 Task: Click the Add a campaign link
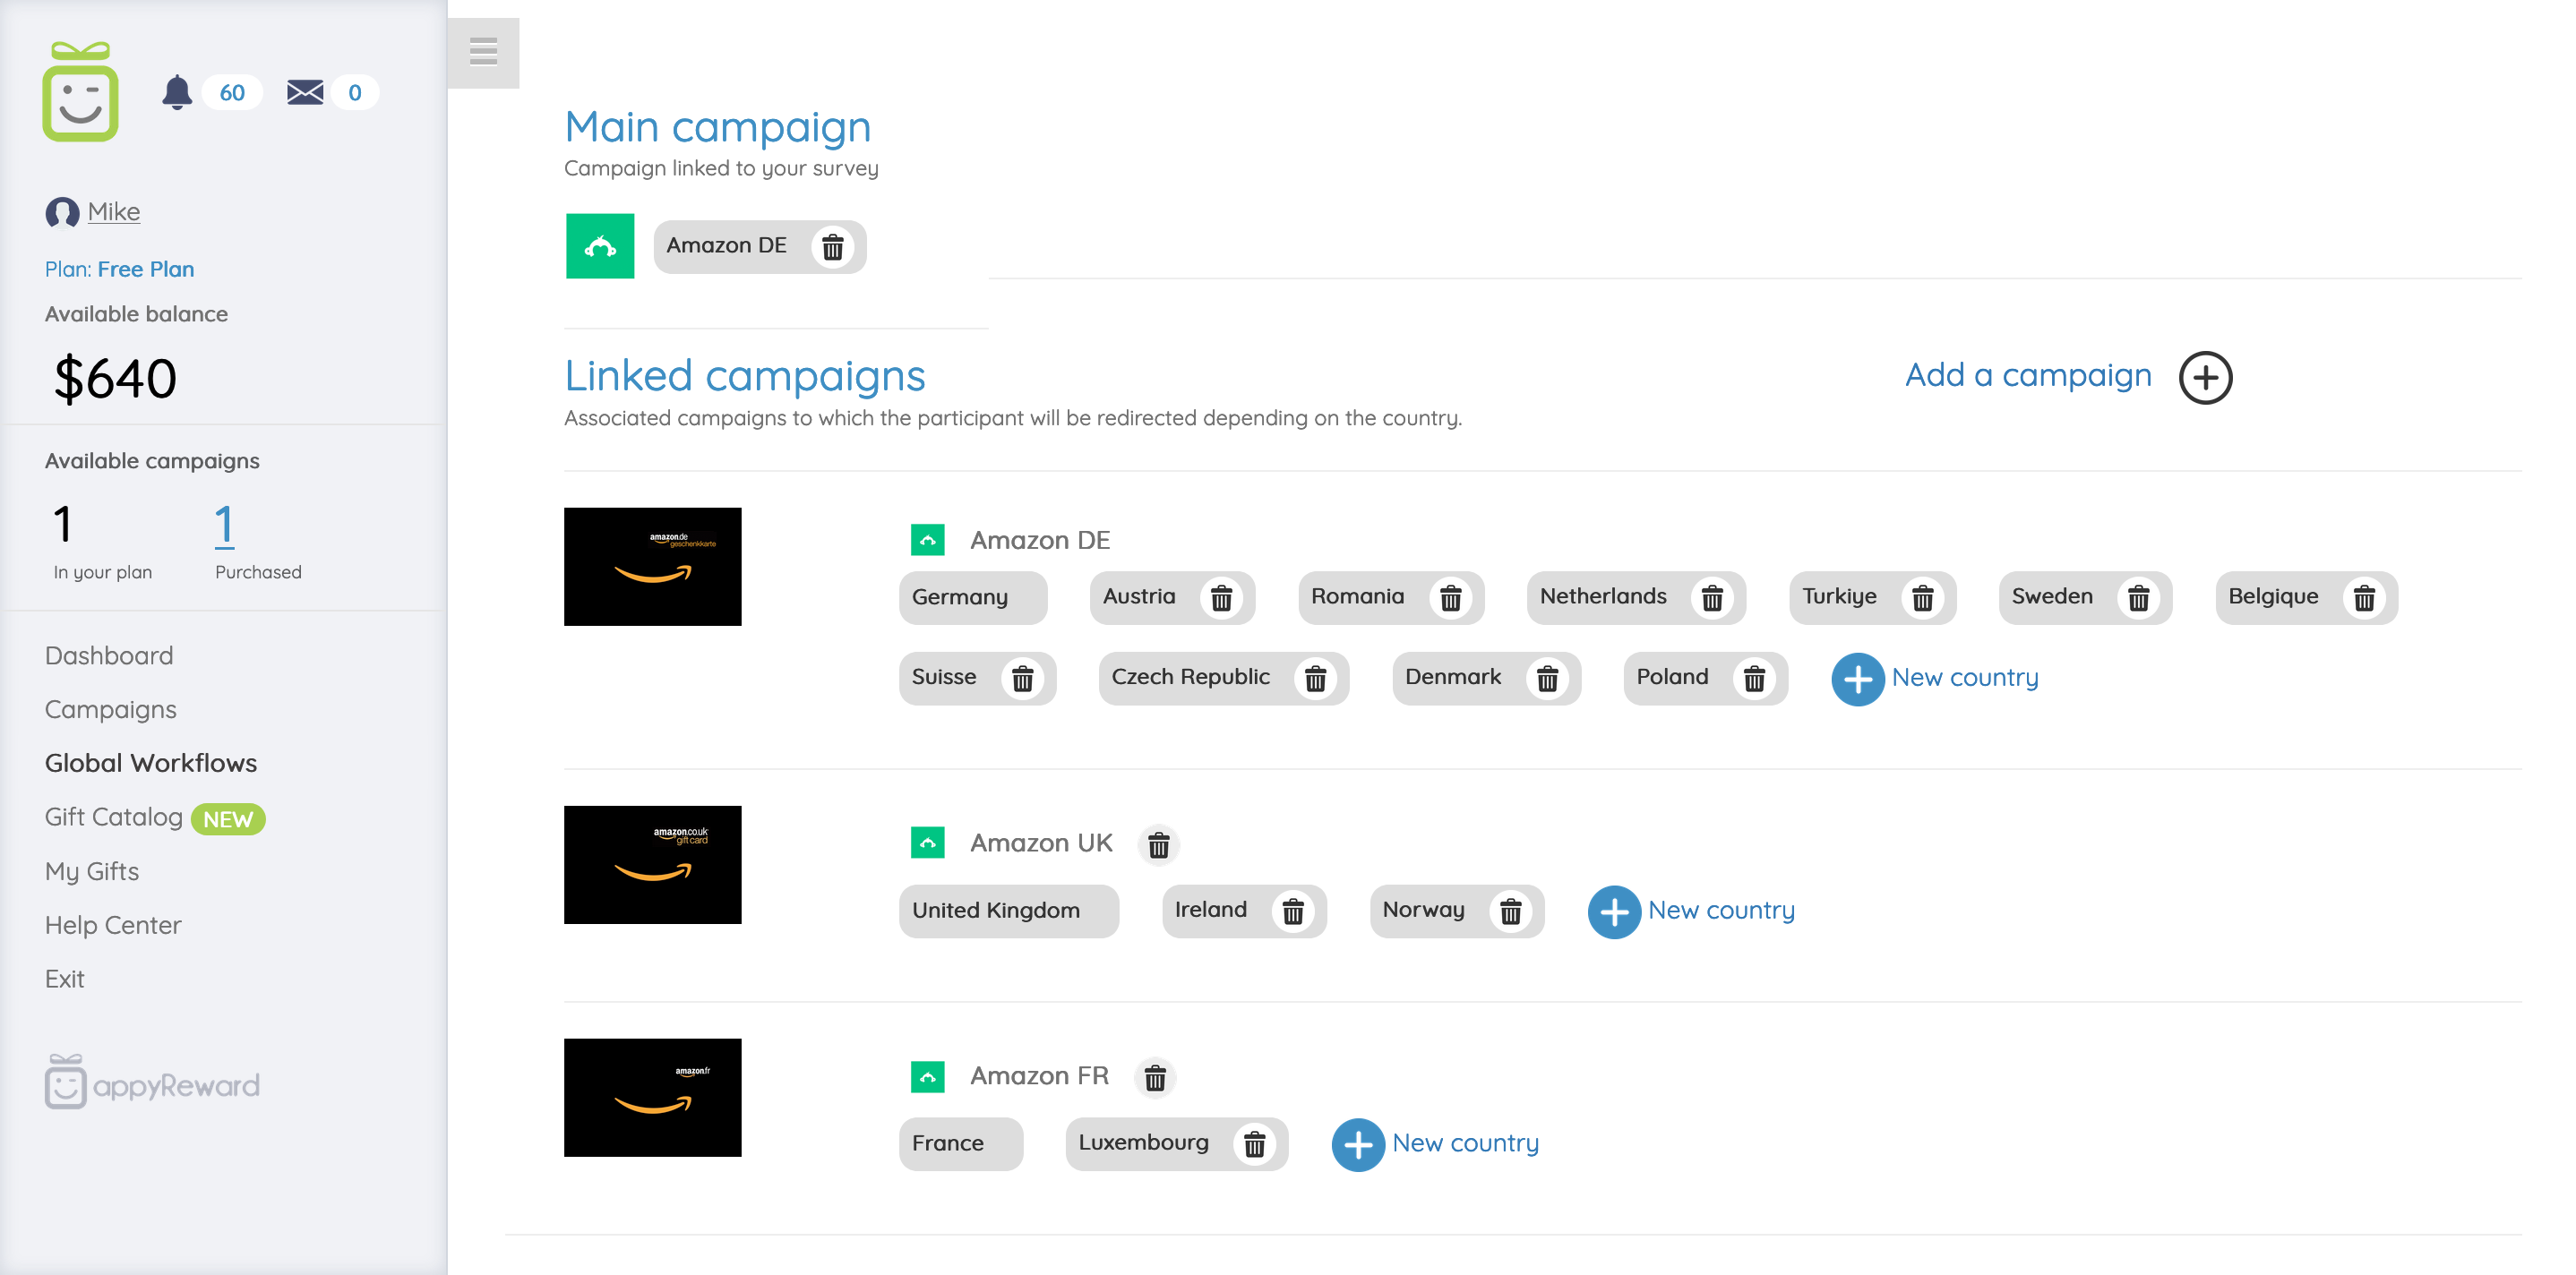(x=2028, y=375)
